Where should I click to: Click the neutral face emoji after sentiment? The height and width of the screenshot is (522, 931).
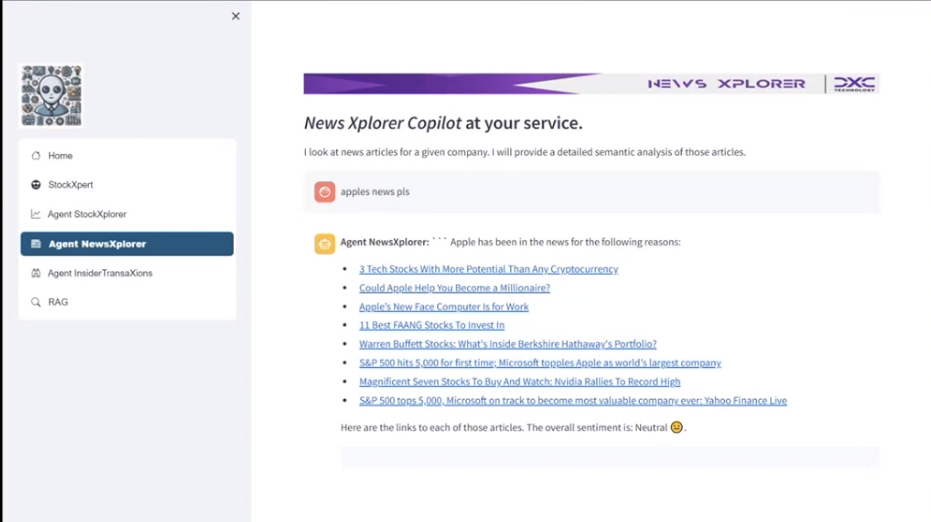coord(676,427)
